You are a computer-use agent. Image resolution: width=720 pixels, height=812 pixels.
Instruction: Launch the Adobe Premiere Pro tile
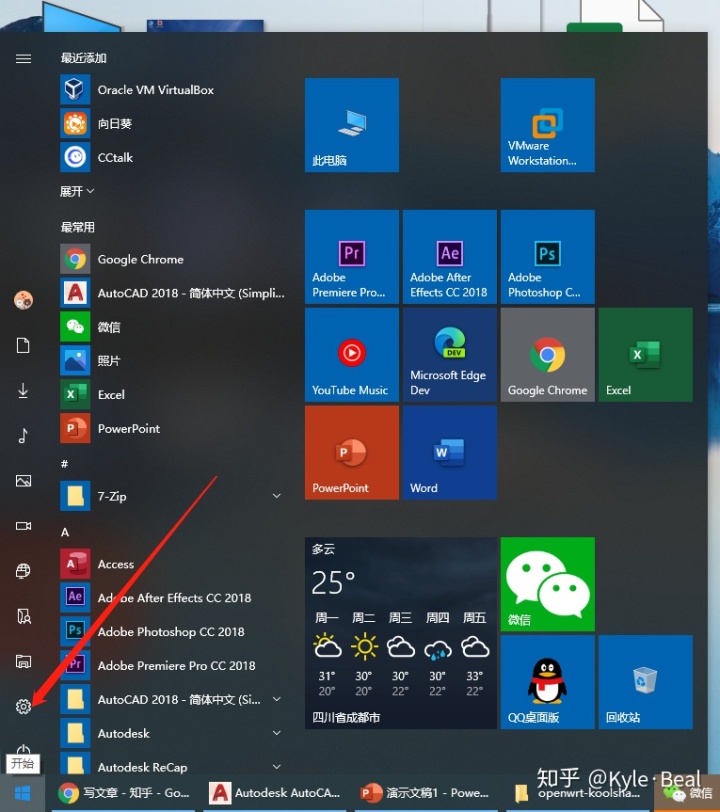352,256
